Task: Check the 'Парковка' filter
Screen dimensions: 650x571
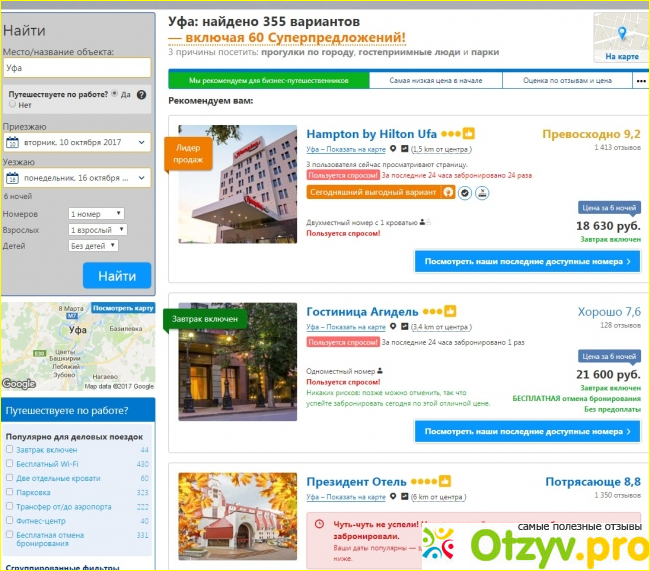Action: point(10,492)
